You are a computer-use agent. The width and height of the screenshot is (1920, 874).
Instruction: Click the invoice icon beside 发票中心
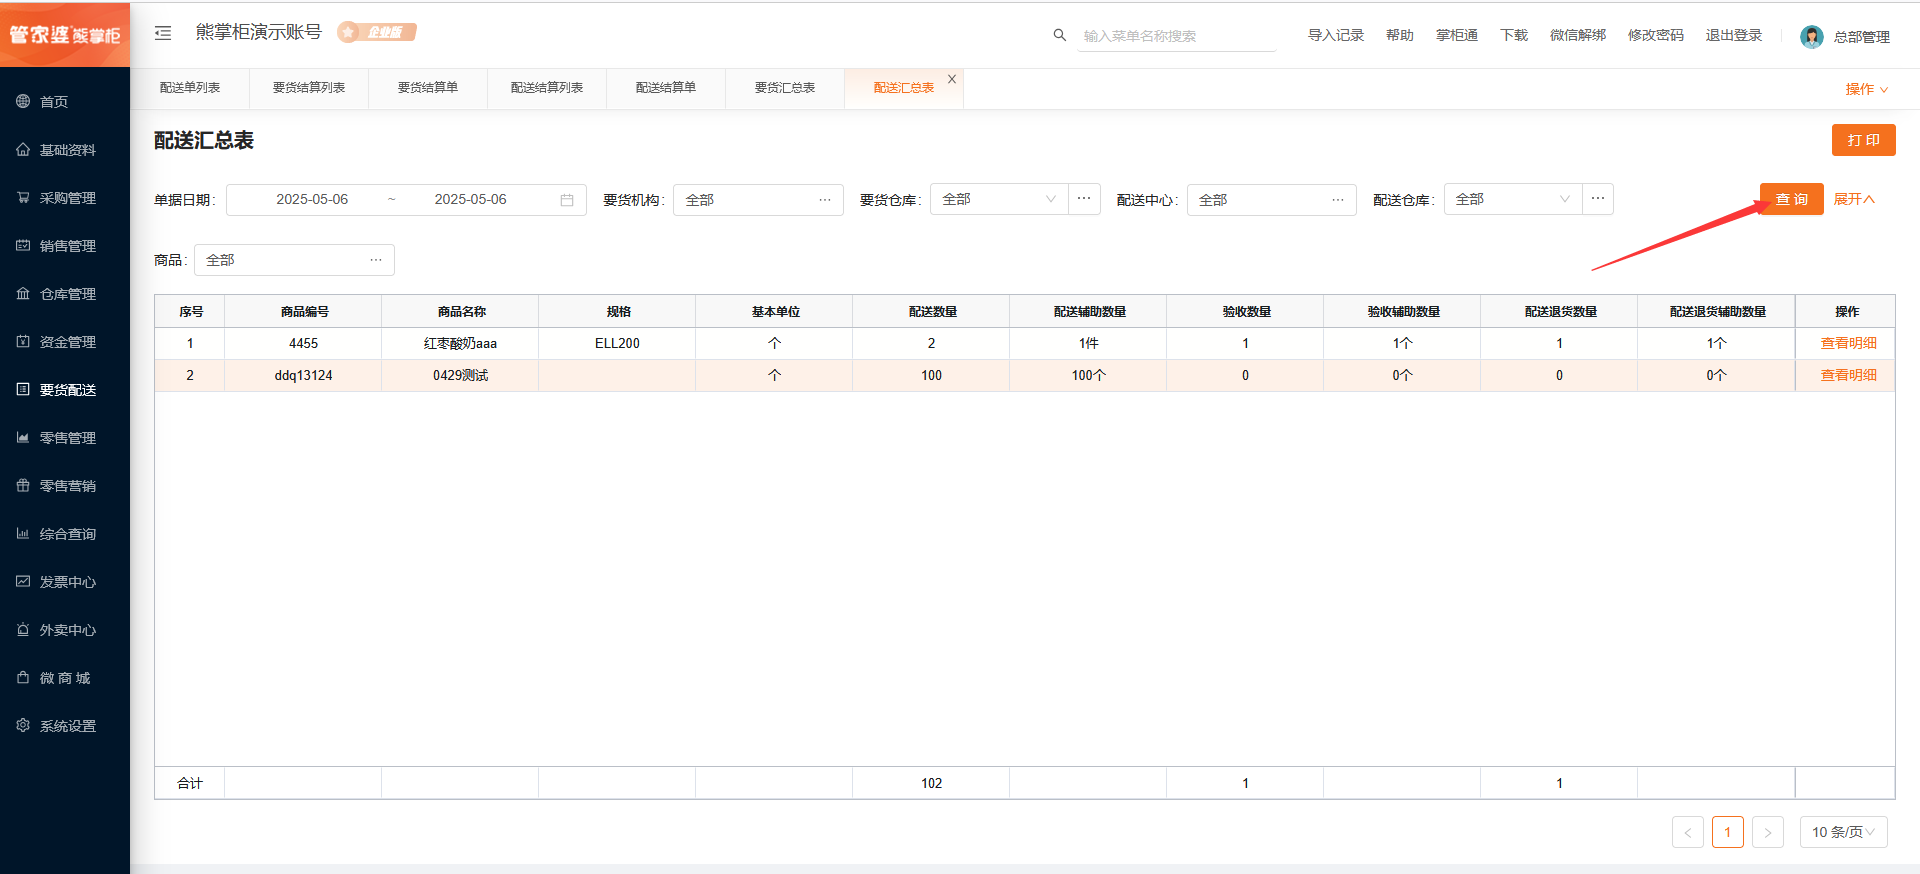pos(23,581)
